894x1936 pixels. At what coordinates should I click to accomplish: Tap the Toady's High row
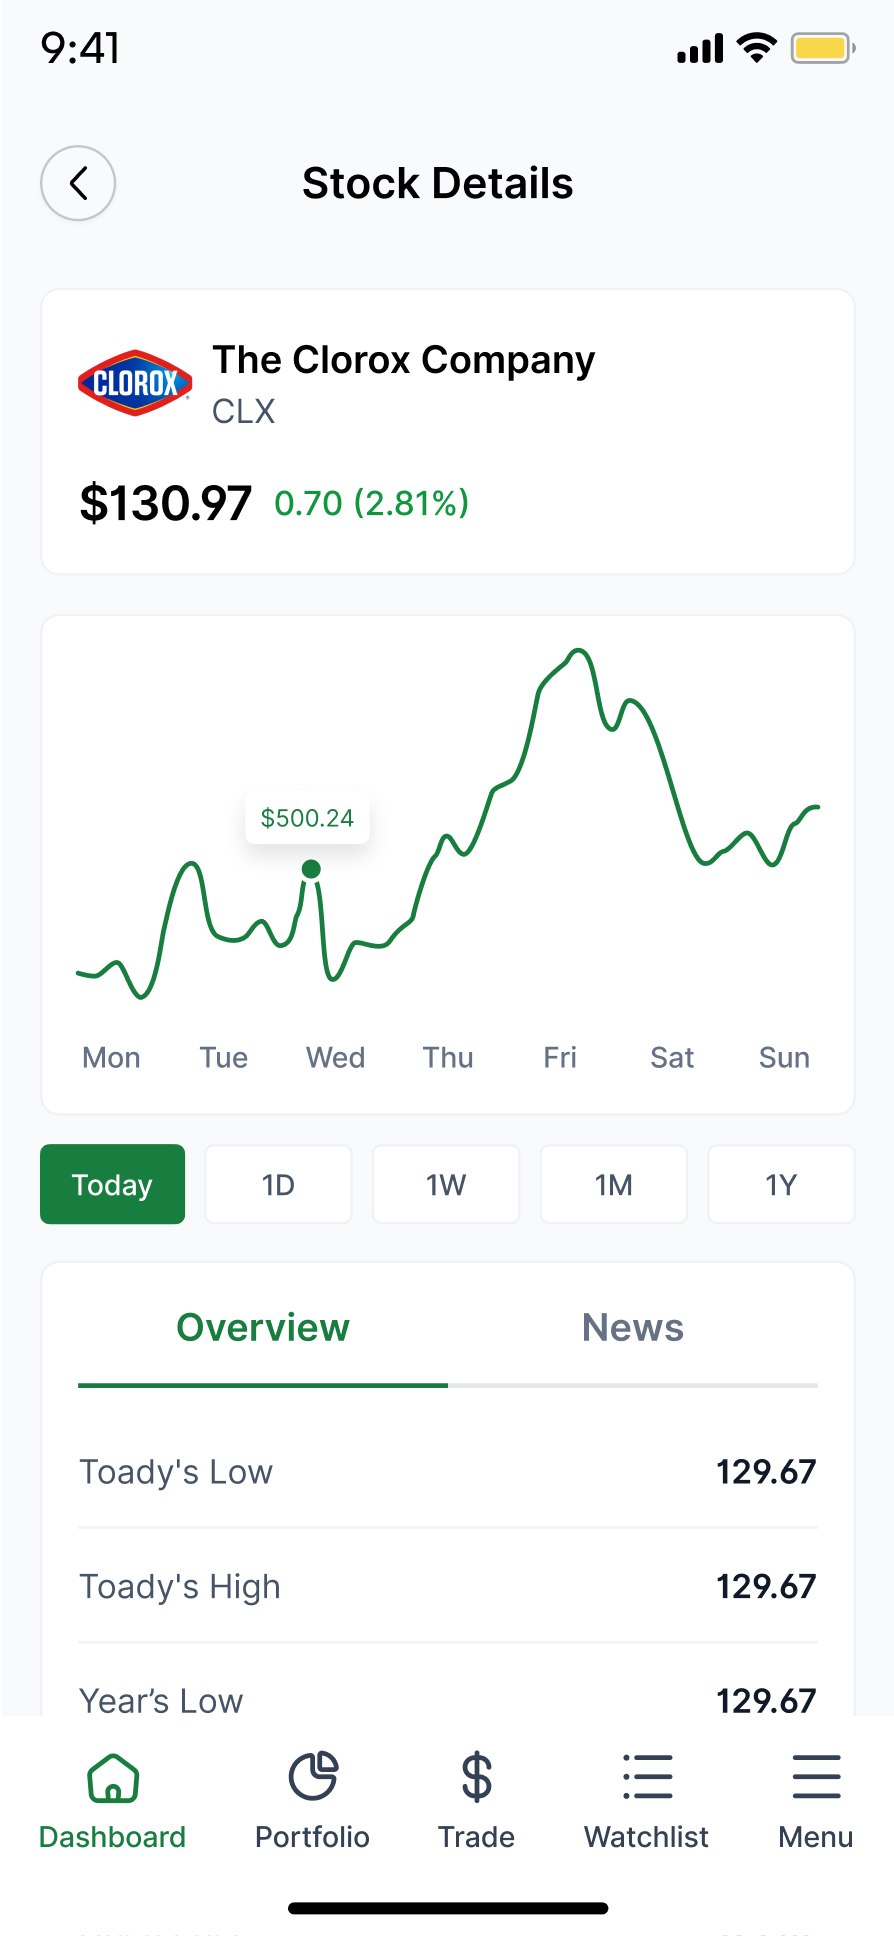448,1586
